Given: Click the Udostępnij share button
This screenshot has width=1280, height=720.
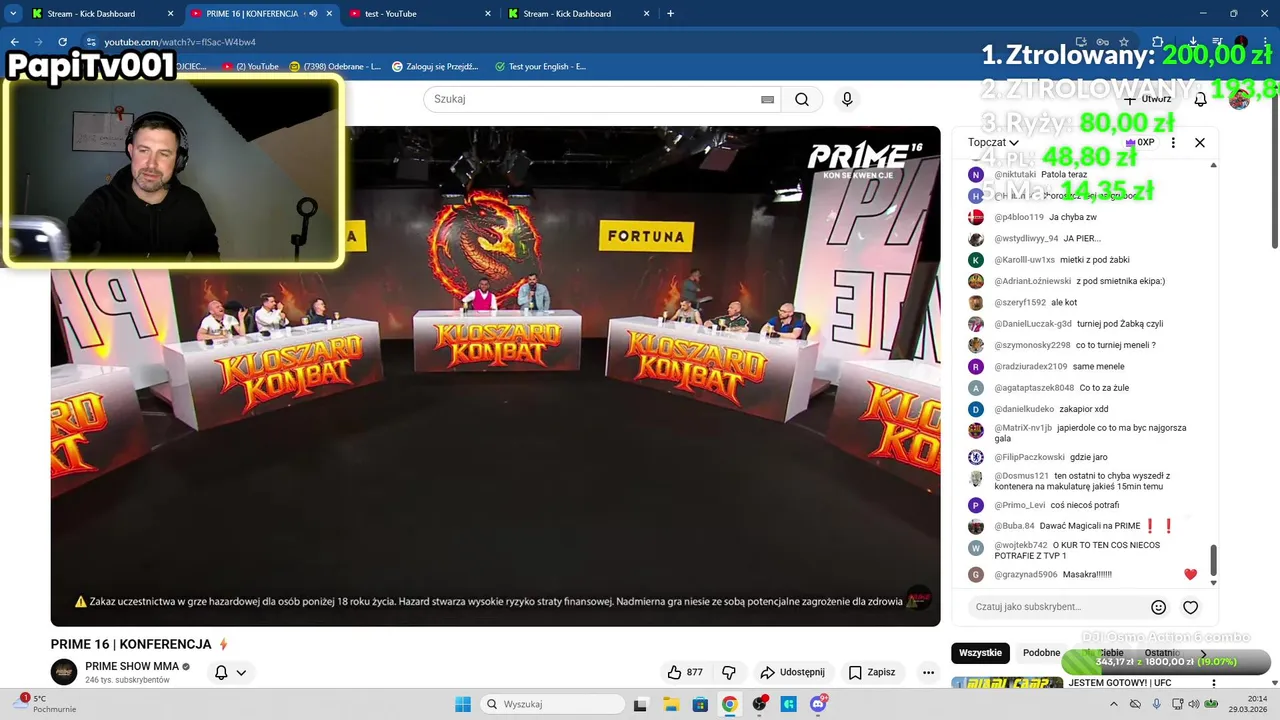Looking at the screenshot, I should coord(792,672).
